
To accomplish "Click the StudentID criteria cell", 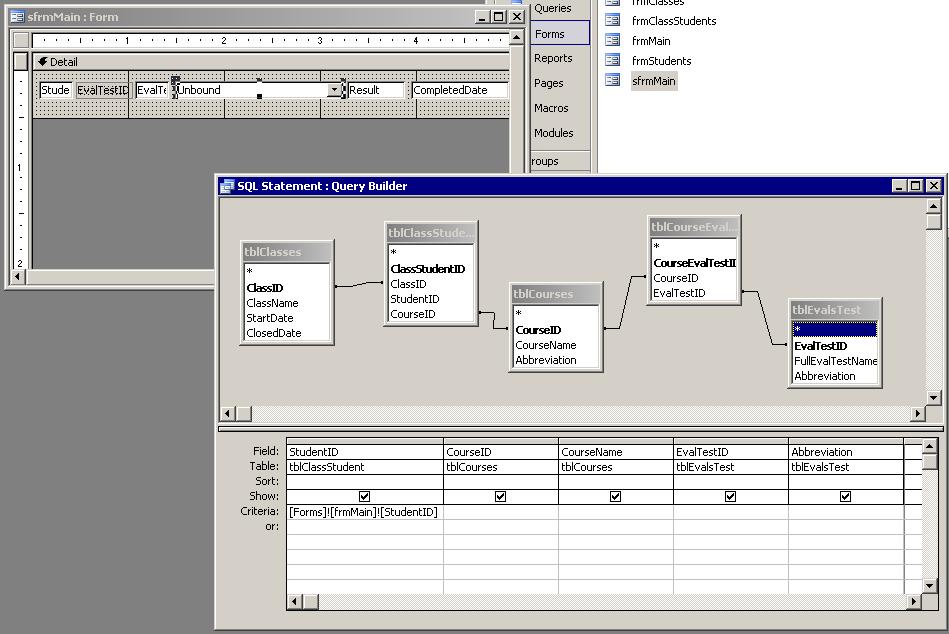I will pos(364,512).
